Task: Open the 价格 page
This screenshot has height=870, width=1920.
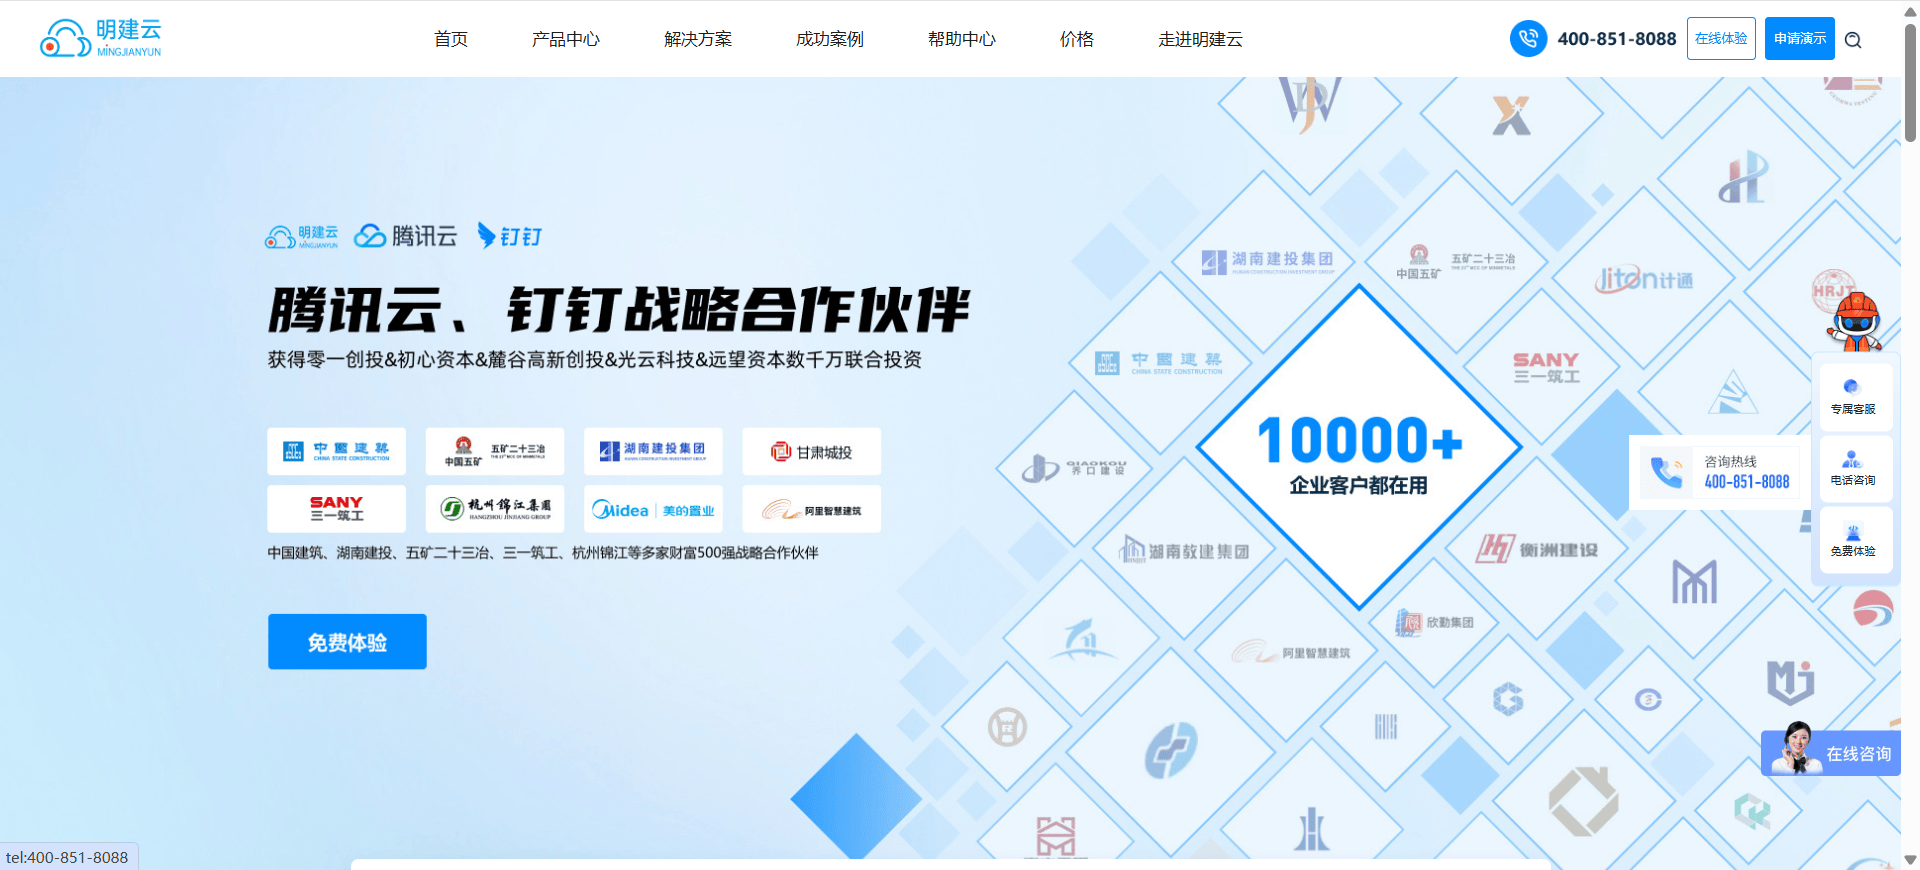Action: tap(1077, 39)
